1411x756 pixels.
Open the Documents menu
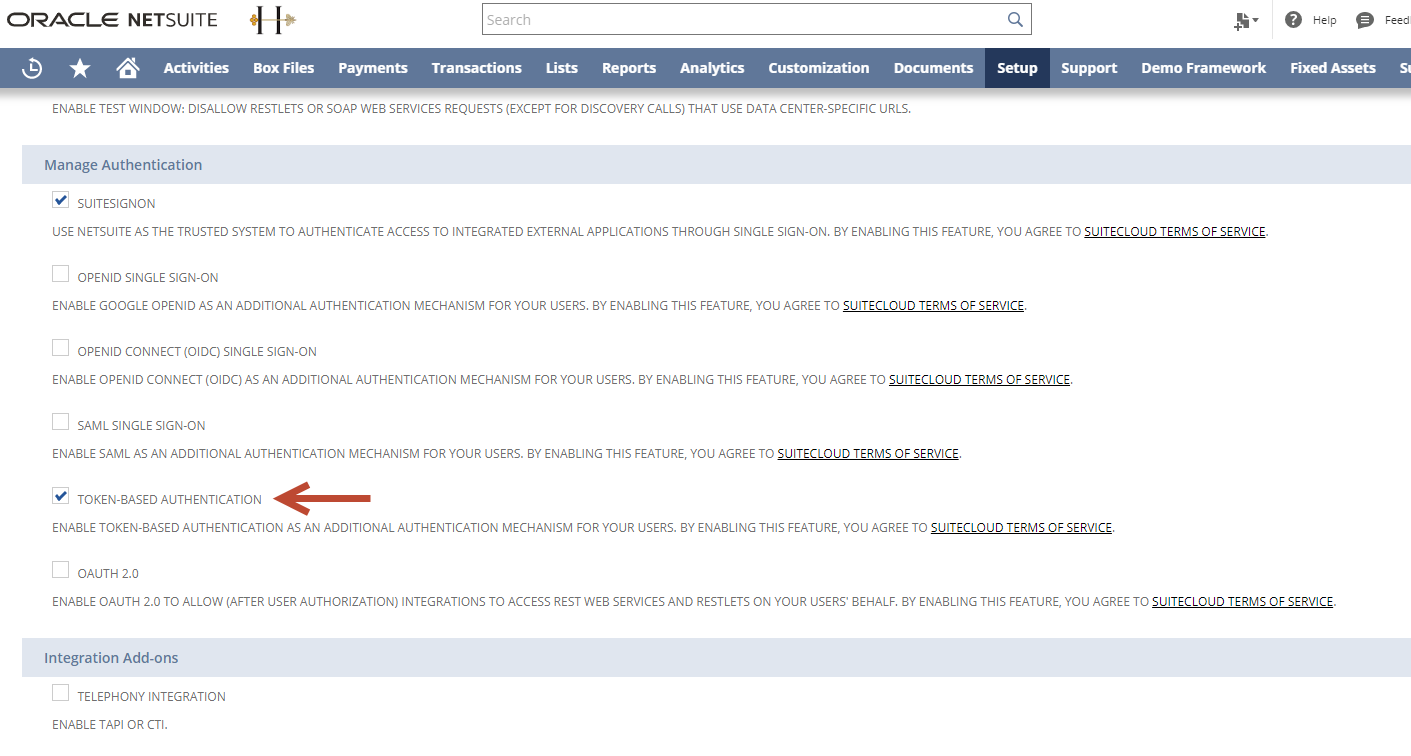pyautogui.click(x=933, y=68)
